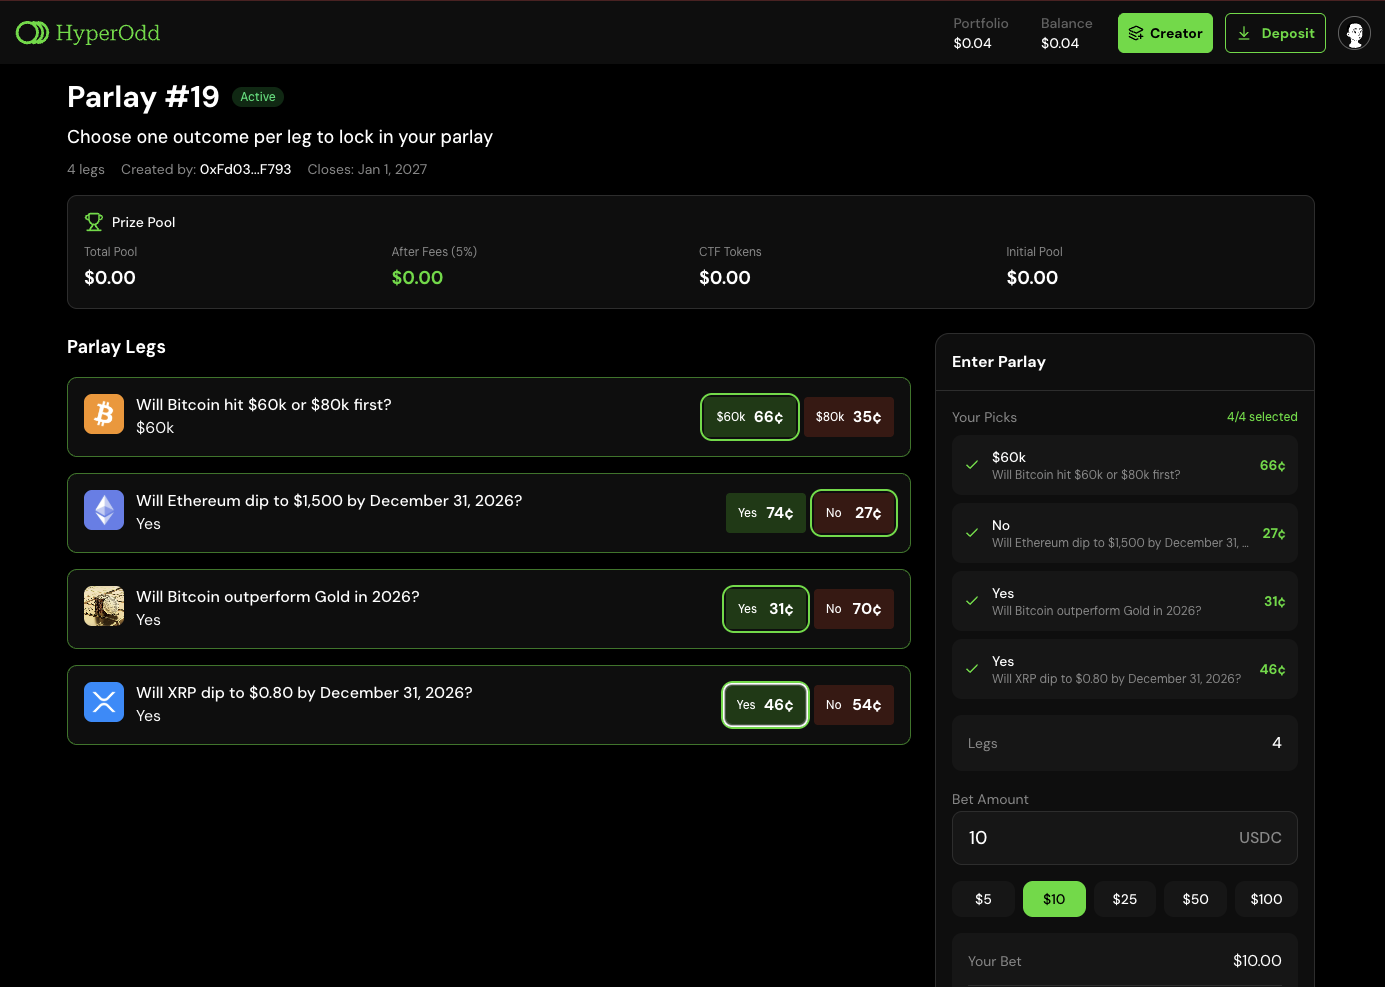Click checkmark beside XRP Yes pick
Viewport: 1385px width, 987px height.
tap(972, 669)
